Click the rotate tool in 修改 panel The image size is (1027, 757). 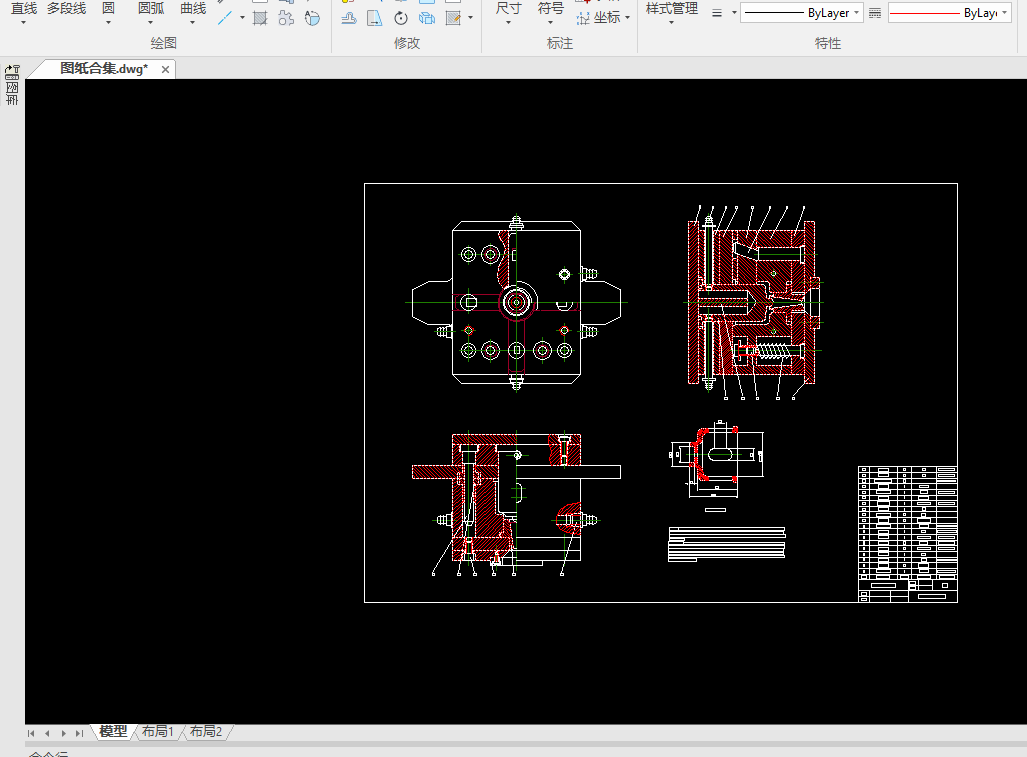pyautogui.click(x=401, y=18)
